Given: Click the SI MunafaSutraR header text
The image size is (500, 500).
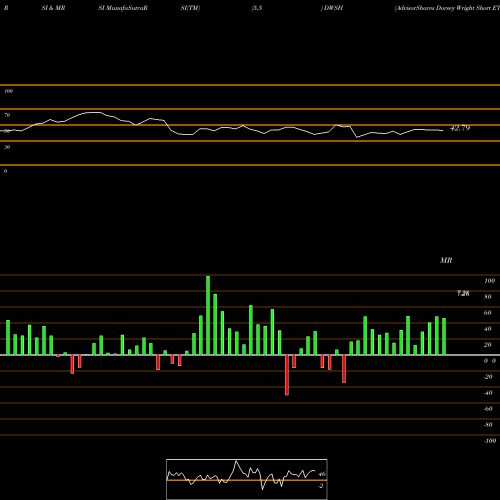Looking at the screenshot, I should (123, 8).
